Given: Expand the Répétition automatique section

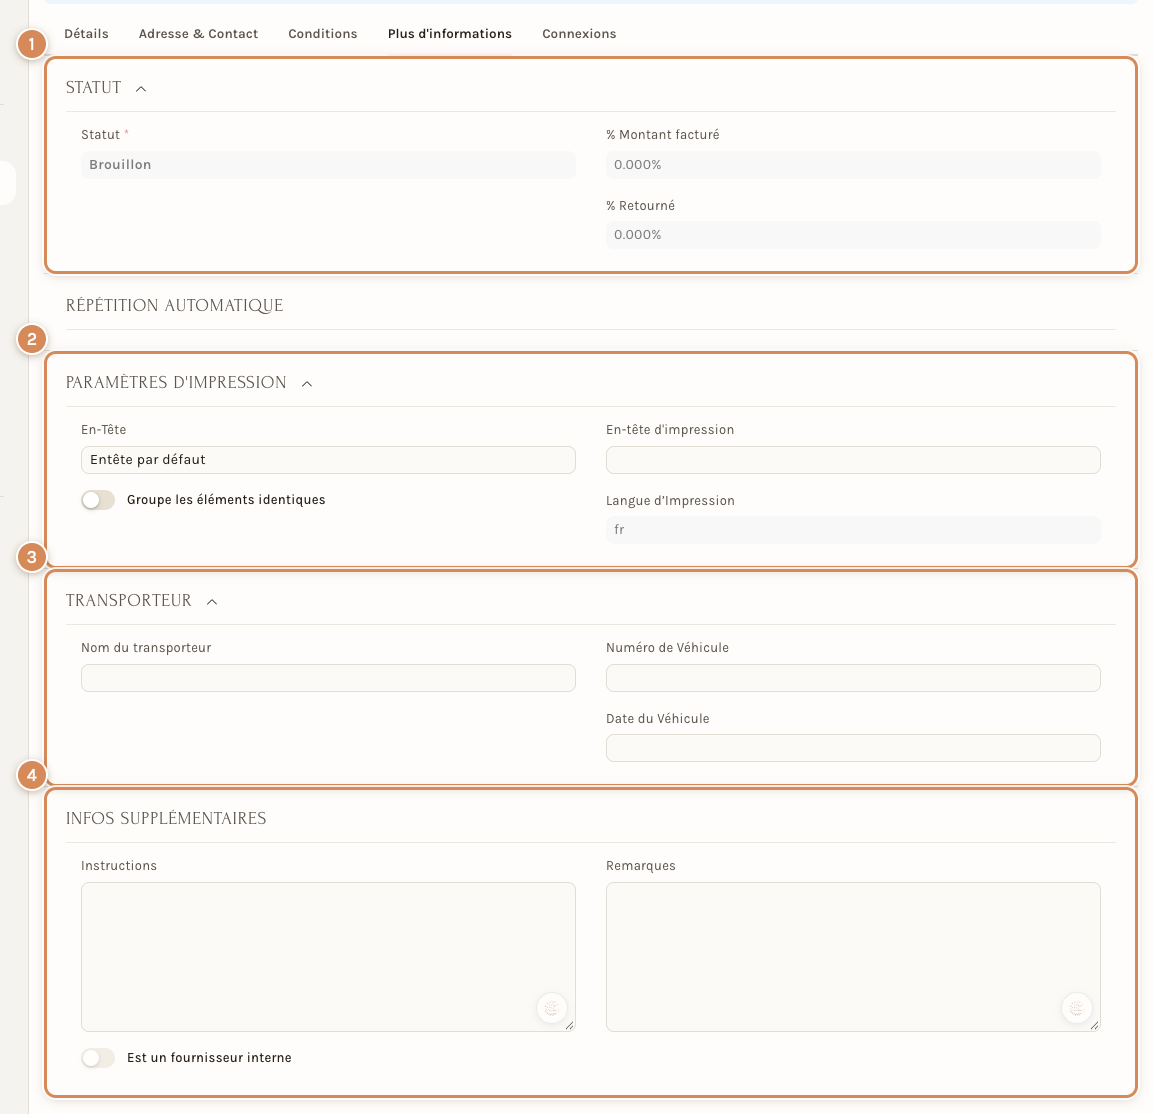Looking at the screenshot, I should pos(174,305).
